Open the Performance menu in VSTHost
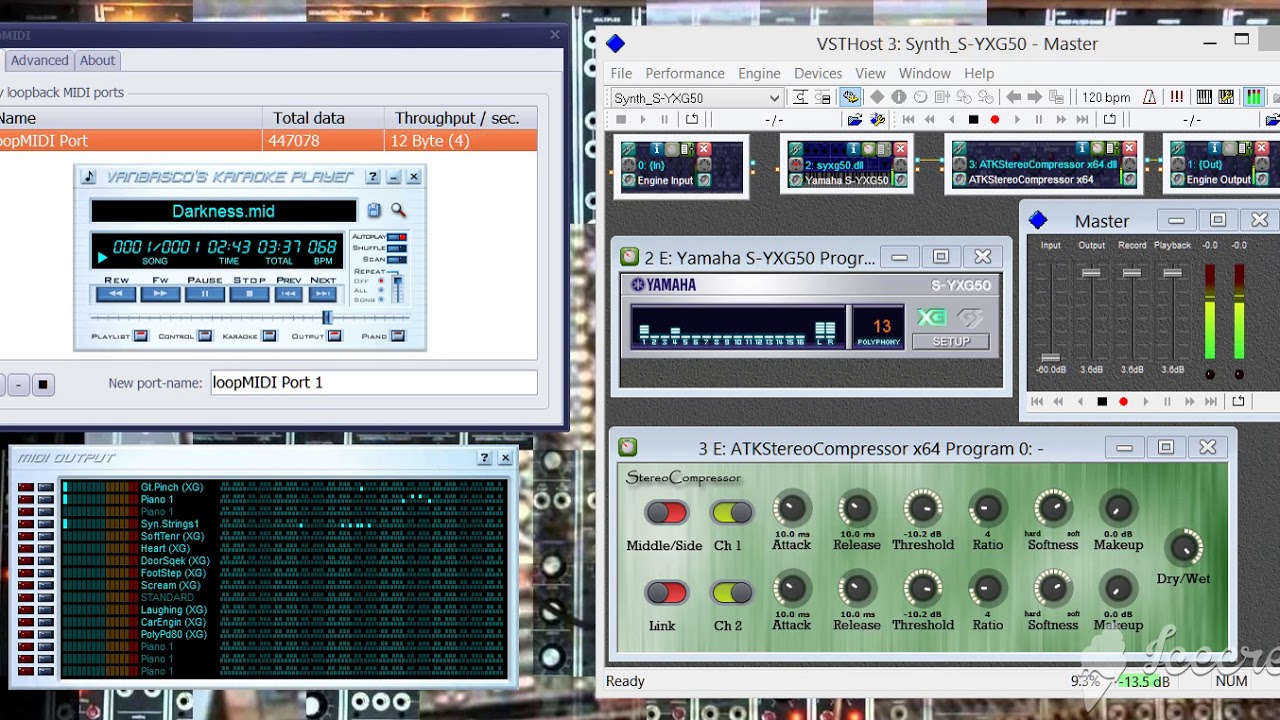1280x720 pixels. click(685, 73)
